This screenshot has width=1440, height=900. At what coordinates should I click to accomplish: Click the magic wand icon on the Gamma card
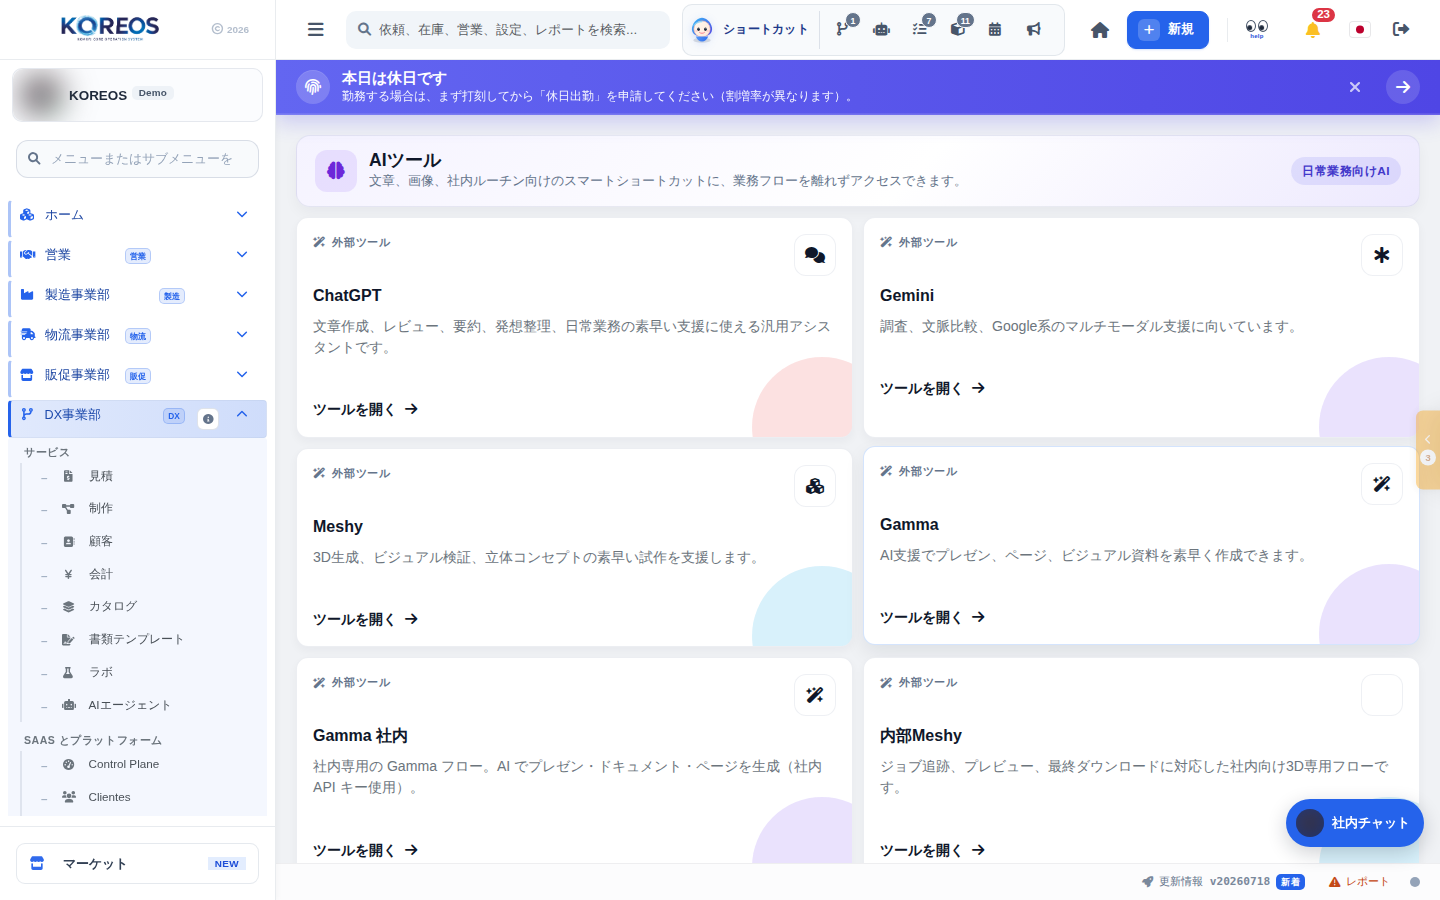tap(1382, 484)
